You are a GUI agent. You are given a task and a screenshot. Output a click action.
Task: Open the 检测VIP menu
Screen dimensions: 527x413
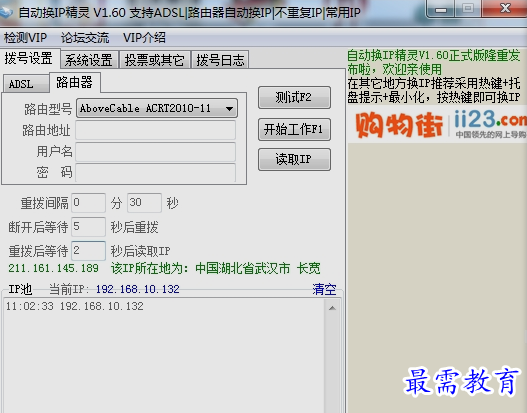click(25, 38)
